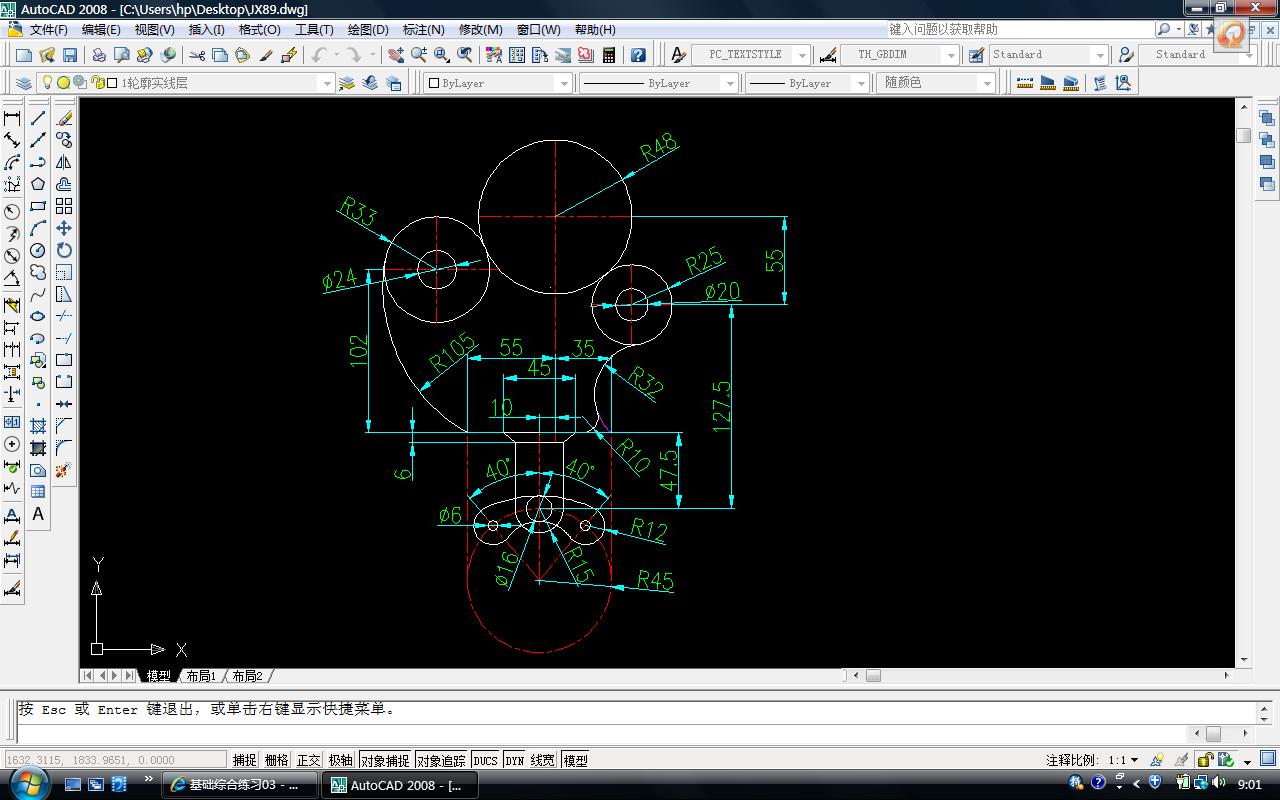
Task: Select the Erase tool
Action: [64, 119]
